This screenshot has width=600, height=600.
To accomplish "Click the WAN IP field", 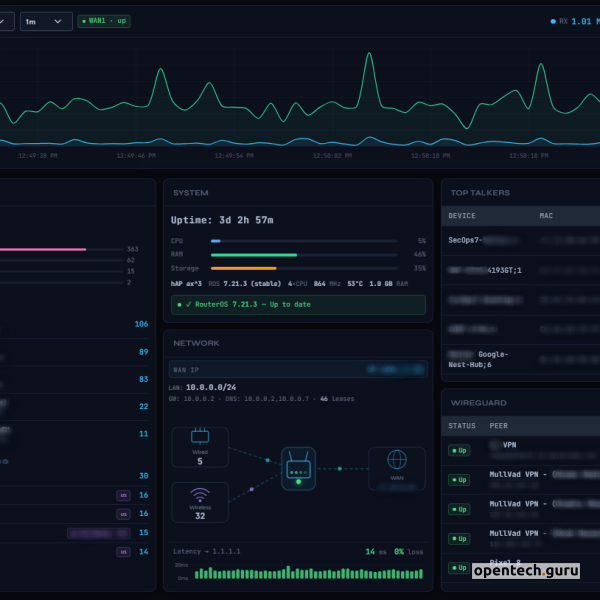I will [x=298, y=369].
